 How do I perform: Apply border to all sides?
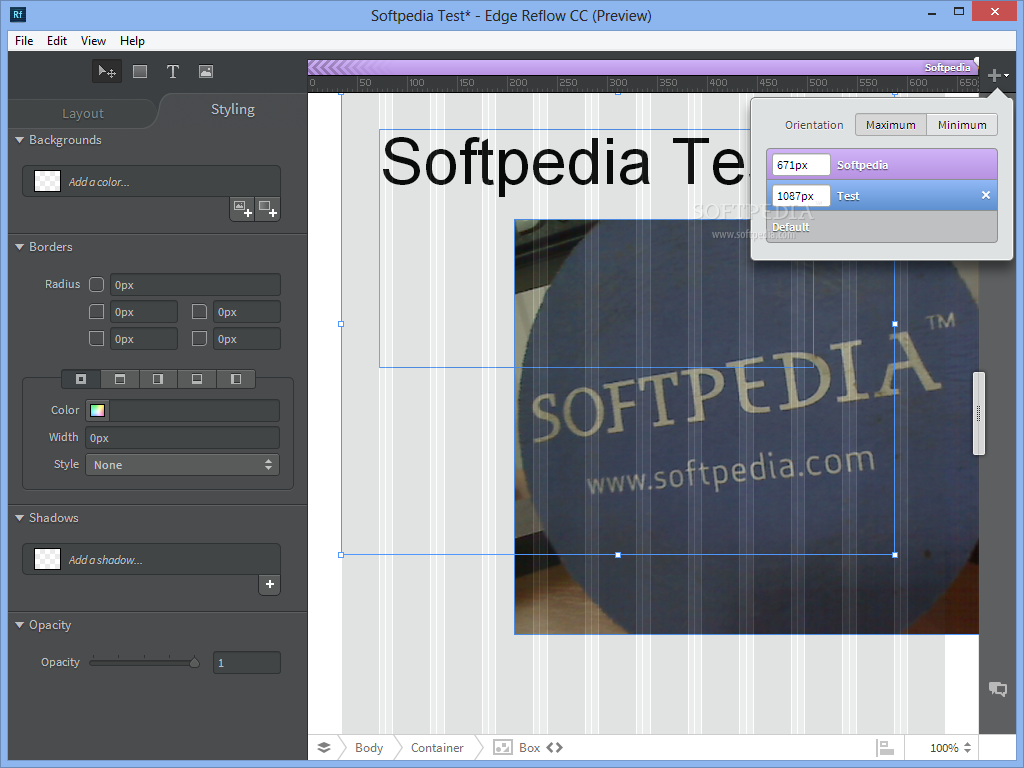[81, 379]
